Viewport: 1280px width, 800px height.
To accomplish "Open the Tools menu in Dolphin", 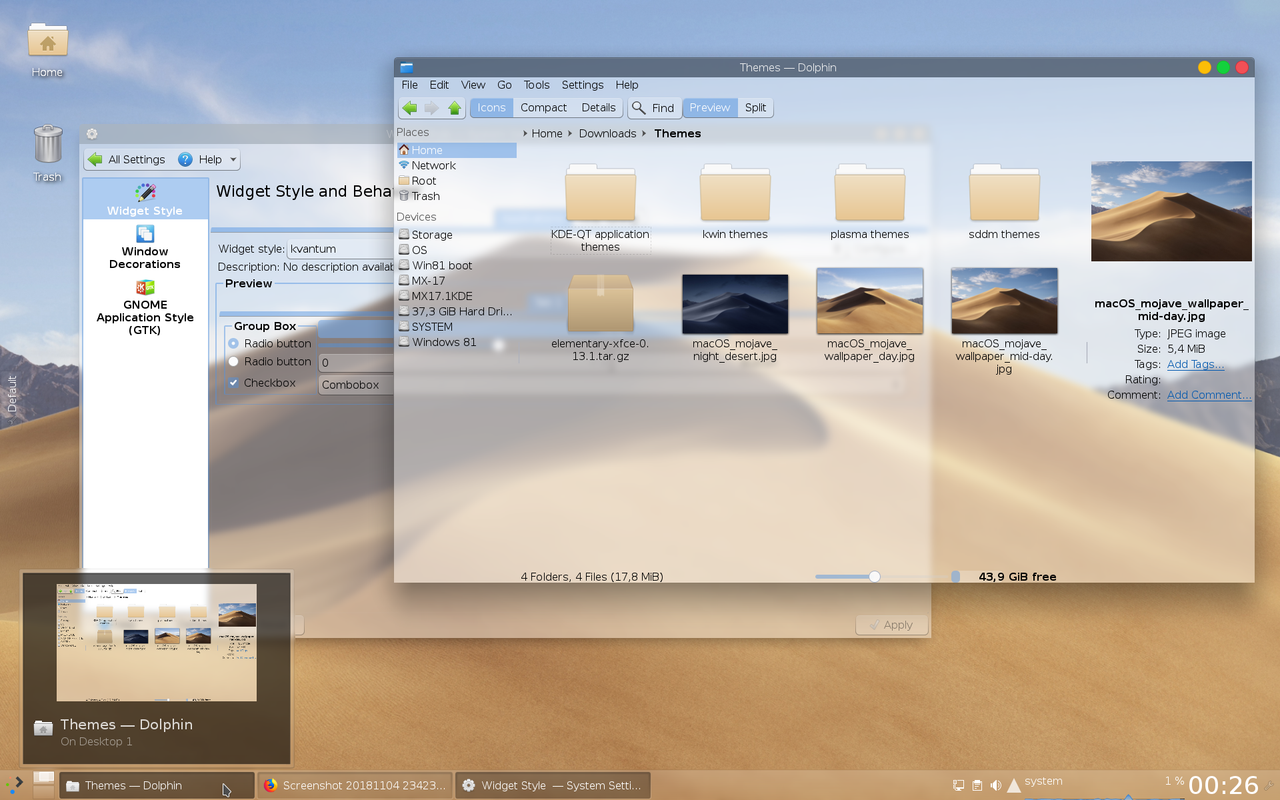I will [x=537, y=85].
